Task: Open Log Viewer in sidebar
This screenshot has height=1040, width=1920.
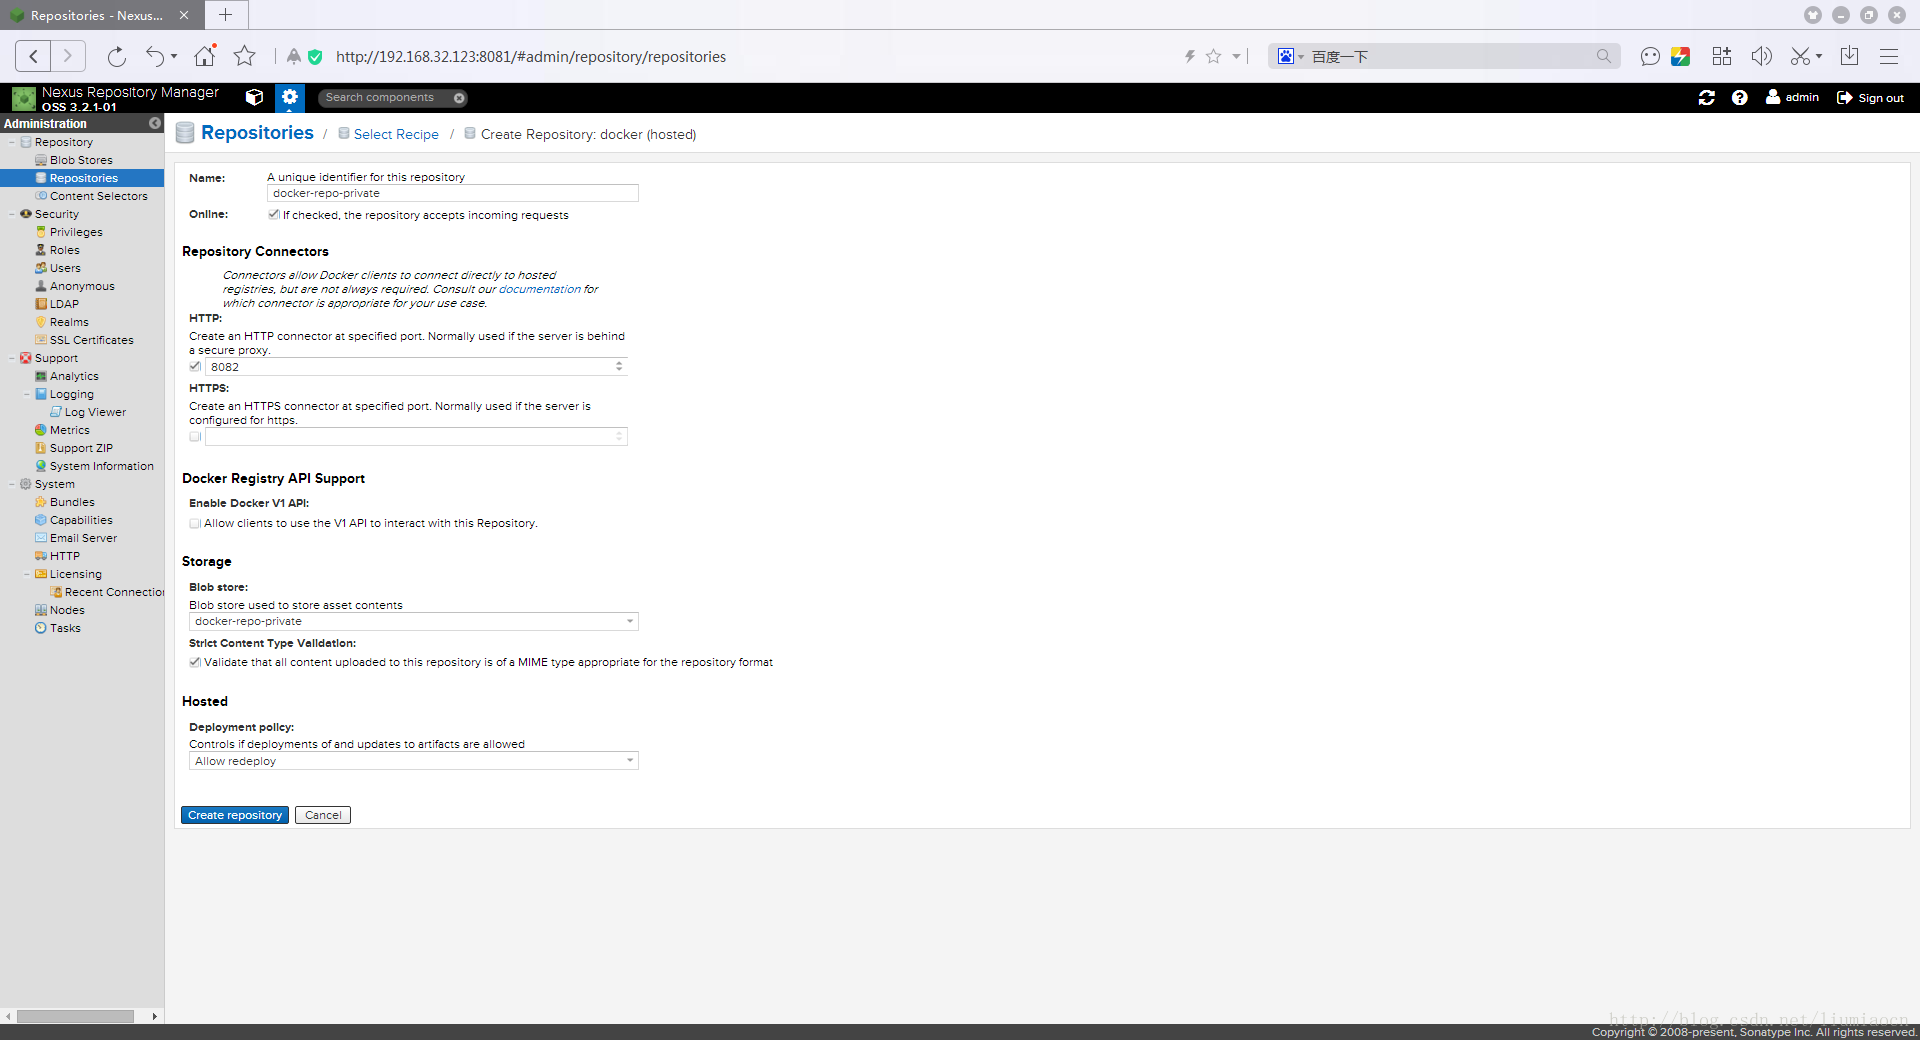Action: coord(95,412)
